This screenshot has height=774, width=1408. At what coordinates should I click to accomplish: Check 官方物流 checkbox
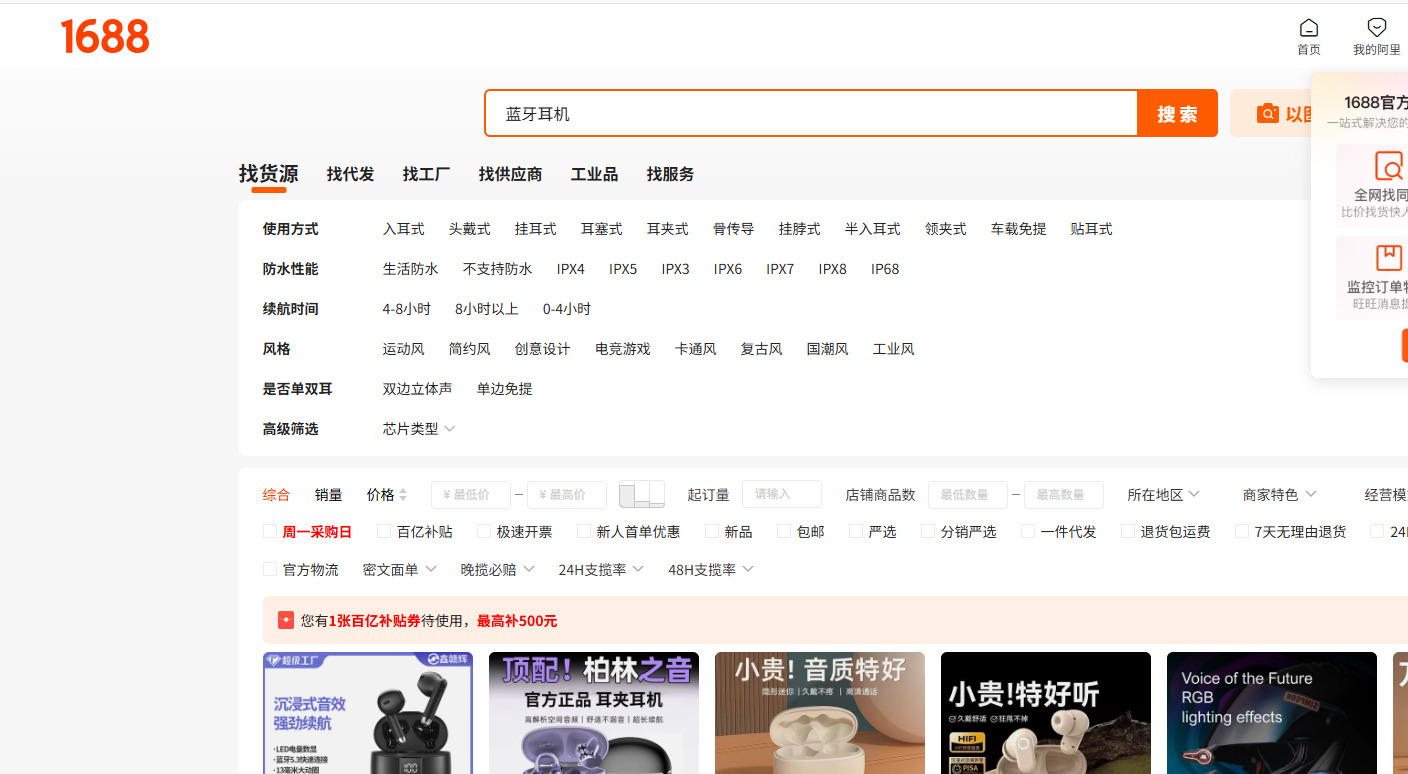(x=270, y=569)
